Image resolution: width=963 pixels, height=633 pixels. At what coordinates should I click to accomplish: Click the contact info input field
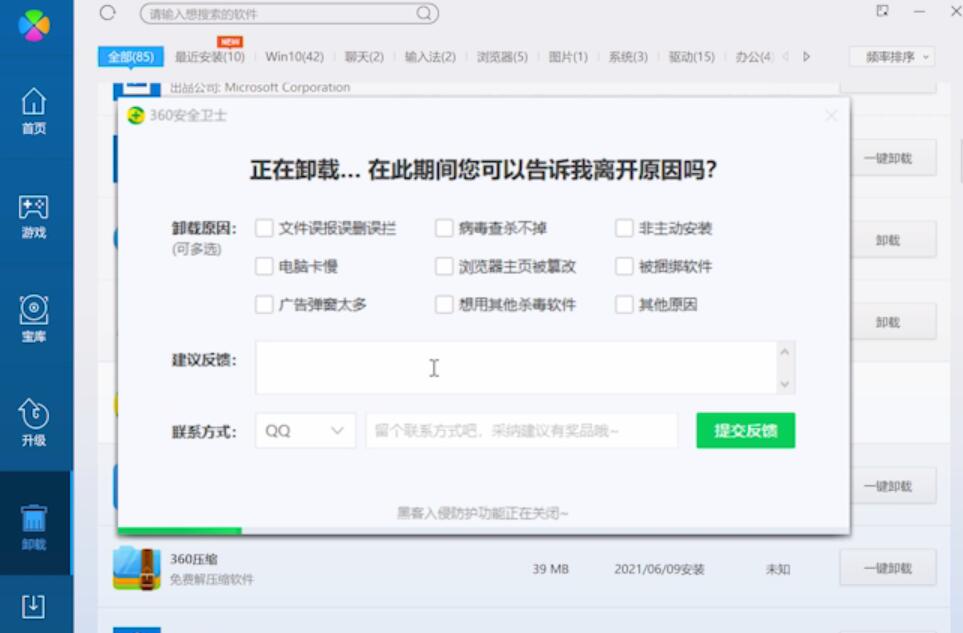521,430
